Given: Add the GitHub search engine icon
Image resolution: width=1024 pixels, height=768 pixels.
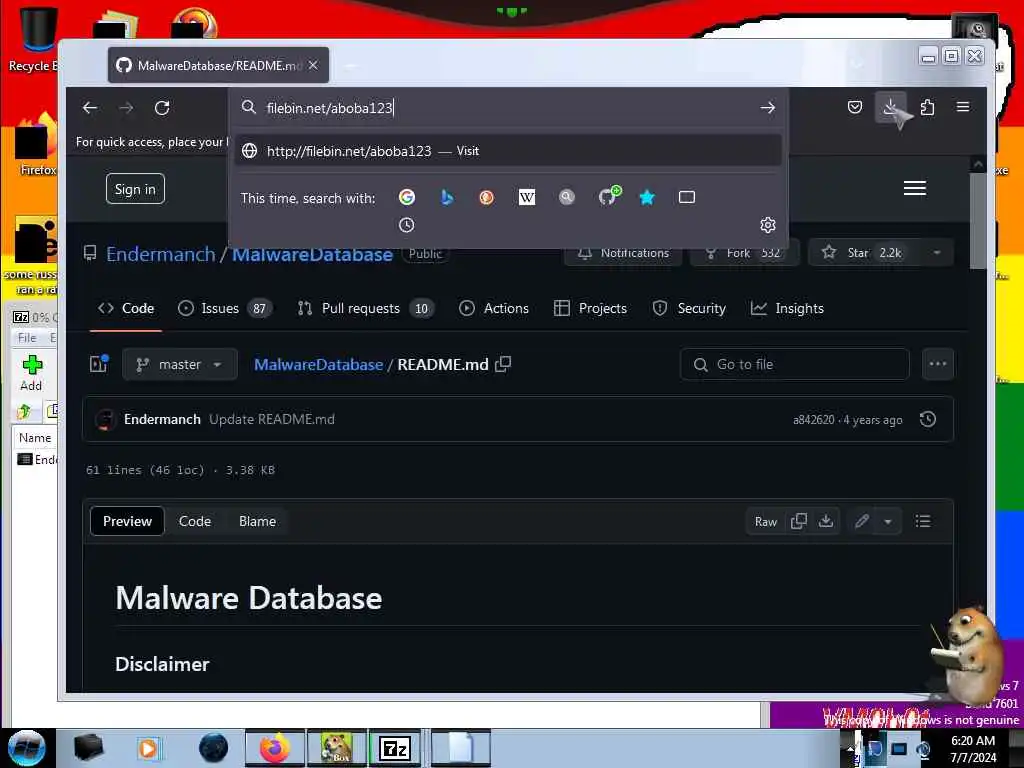Looking at the screenshot, I should pyautogui.click(x=609, y=196).
